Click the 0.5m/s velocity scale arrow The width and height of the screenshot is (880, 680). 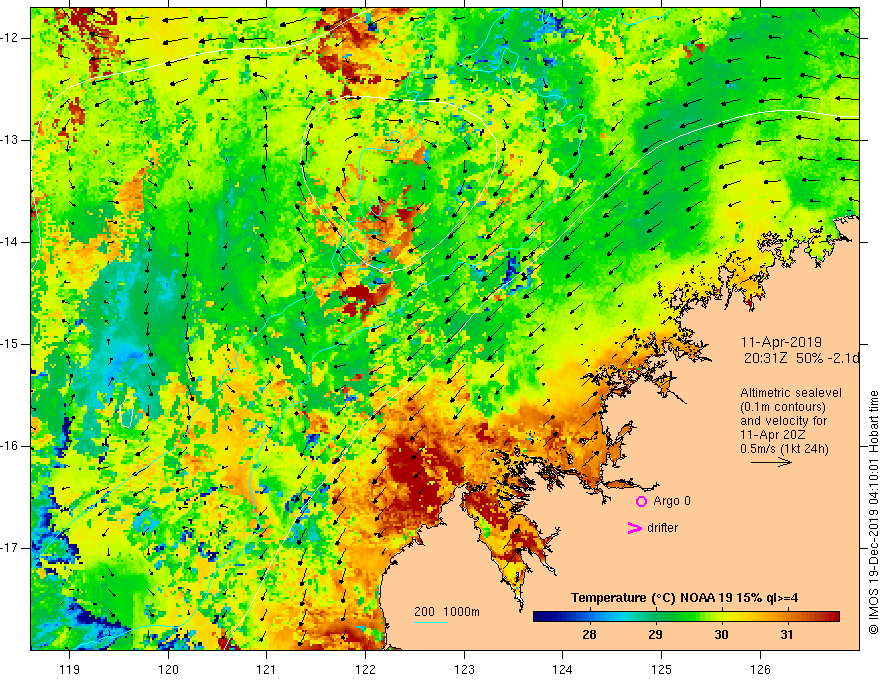pyautogui.click(x=771, y=462)
